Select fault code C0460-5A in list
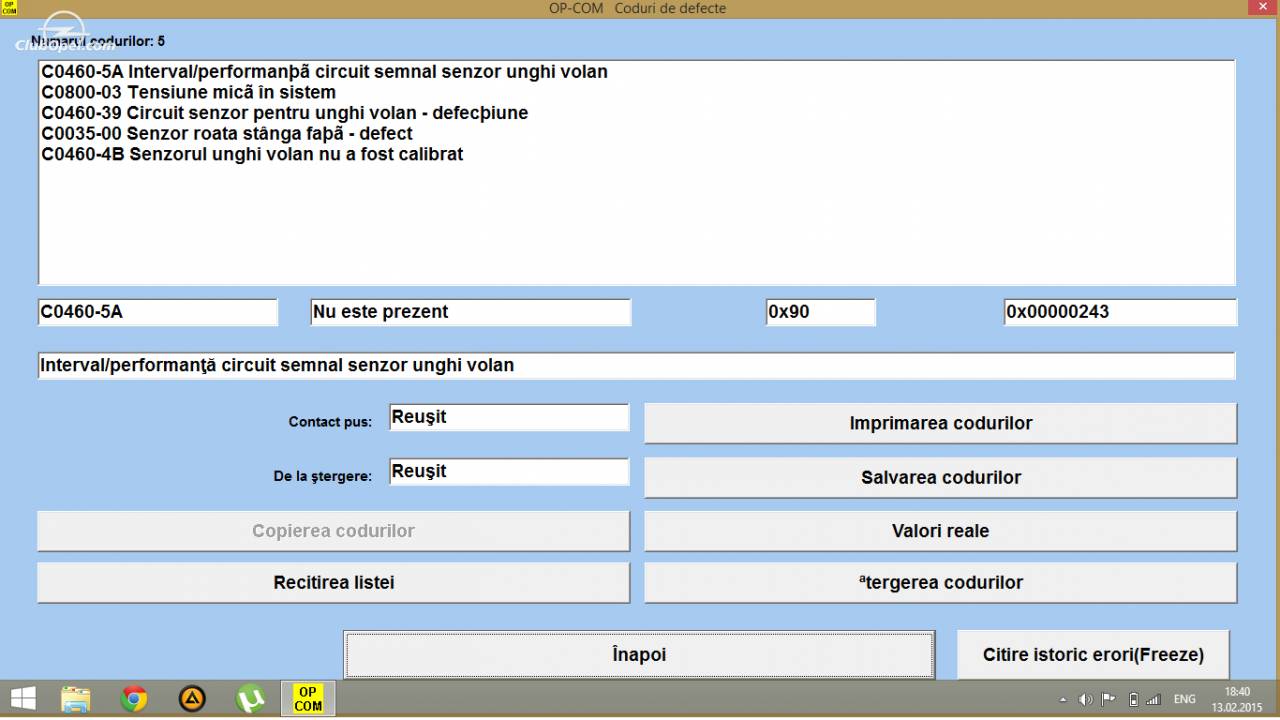1280x720 pixels. tap(324, 72)
